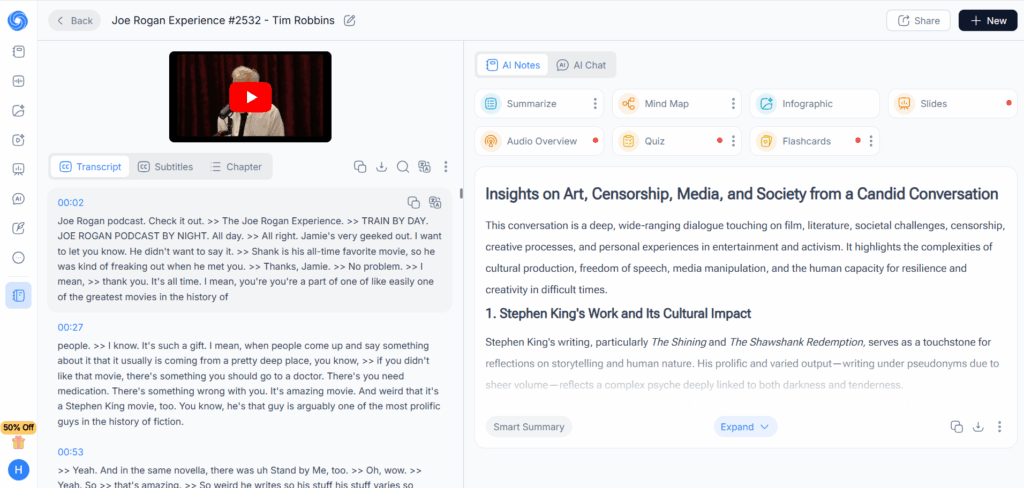Click the Summarize icon
1024x488 pixels.
coord(491,103)
